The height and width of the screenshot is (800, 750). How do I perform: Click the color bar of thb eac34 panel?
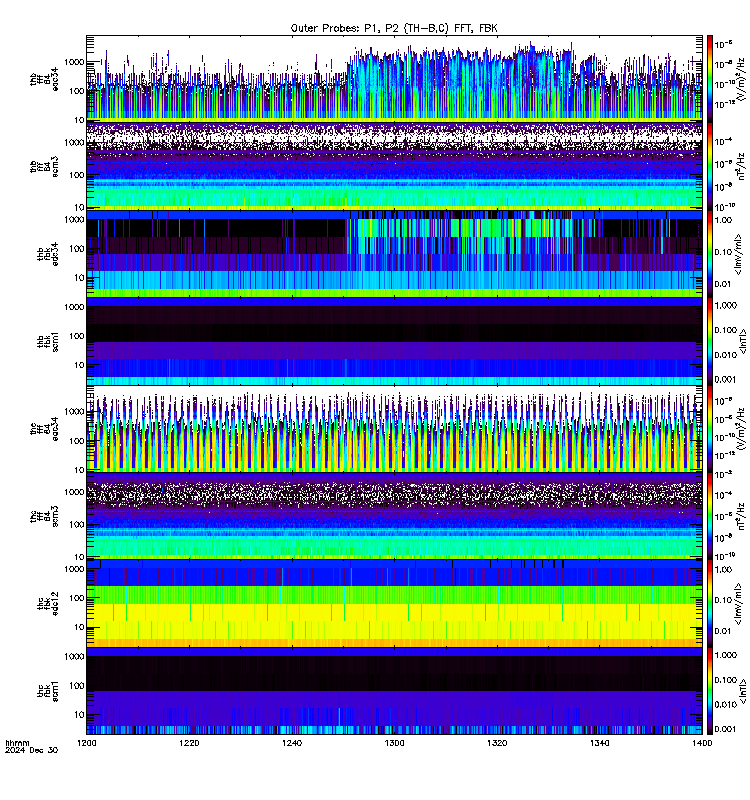pos(710,79)
